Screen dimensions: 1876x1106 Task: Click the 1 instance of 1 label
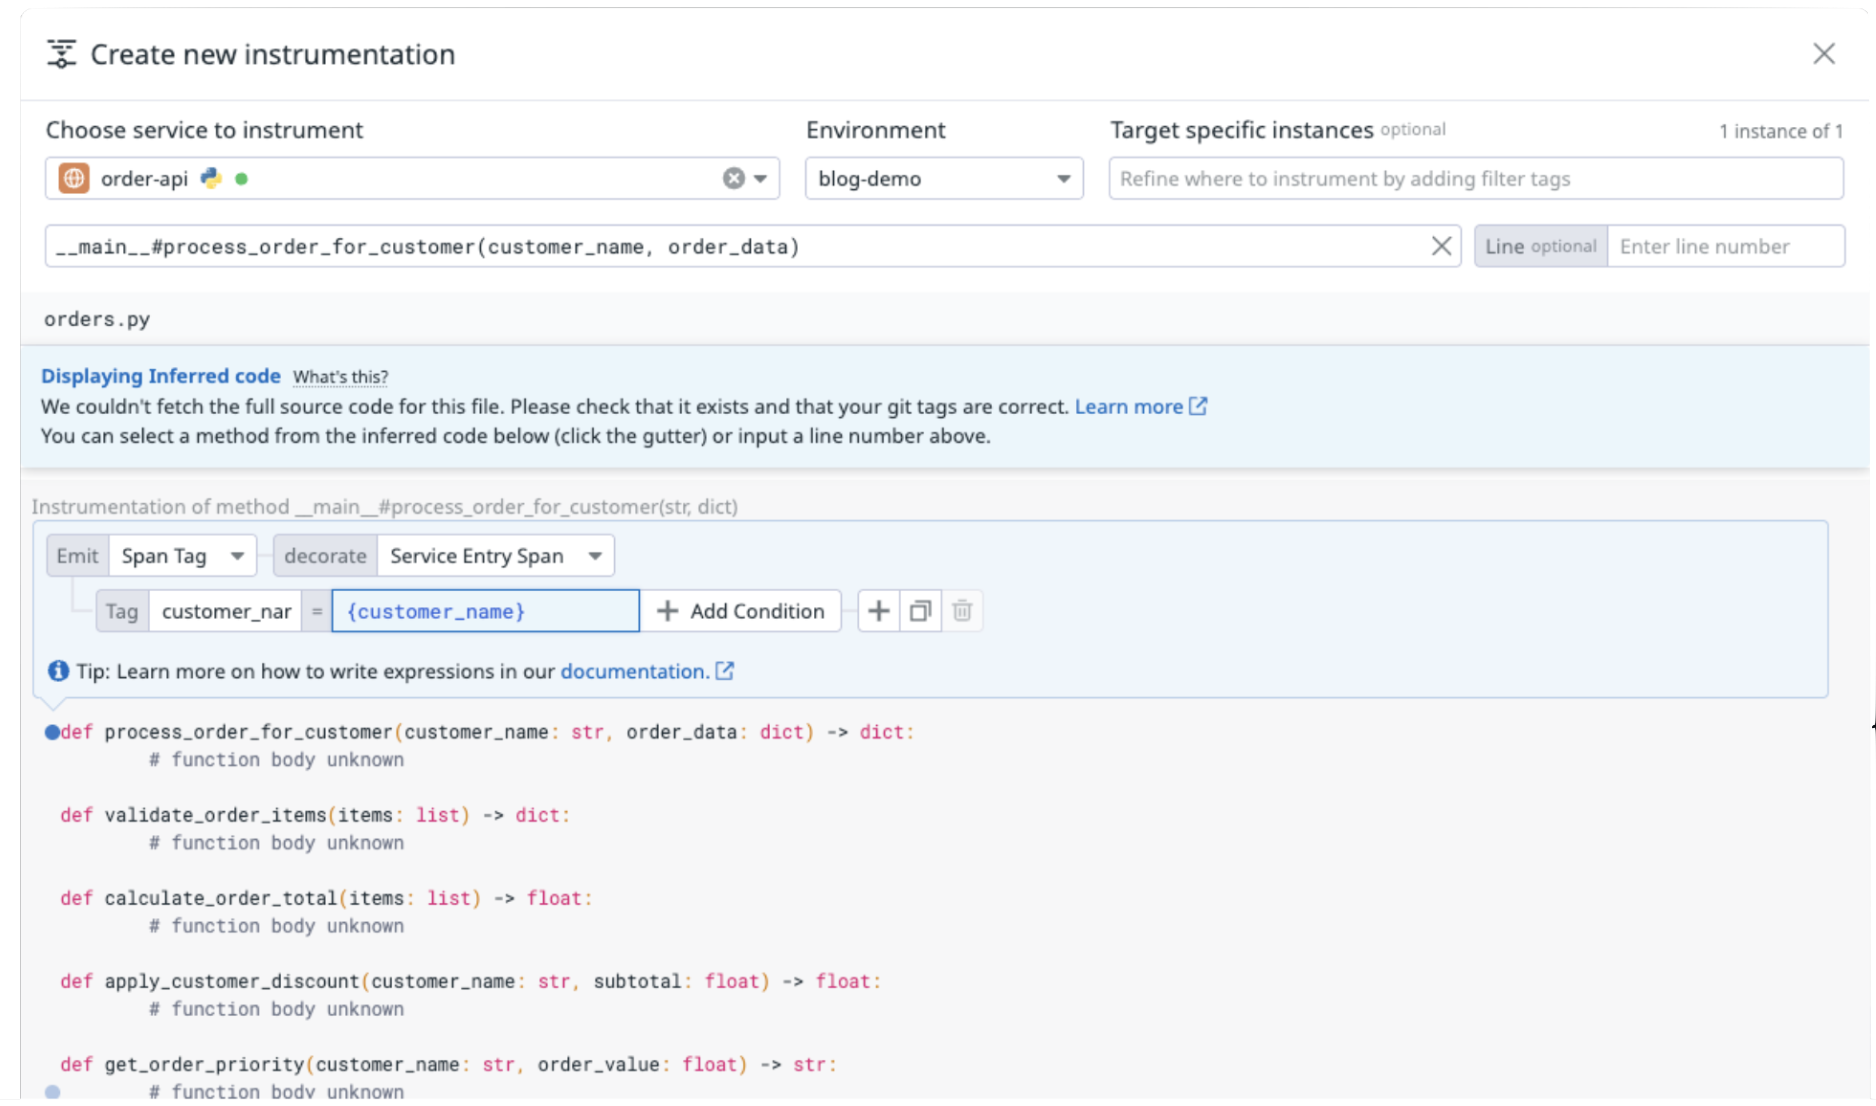point(1781,131)
